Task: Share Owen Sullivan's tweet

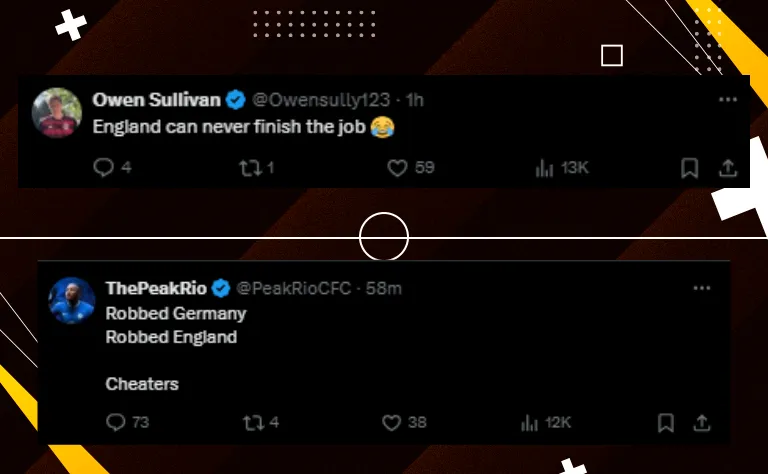Action: 728,168
